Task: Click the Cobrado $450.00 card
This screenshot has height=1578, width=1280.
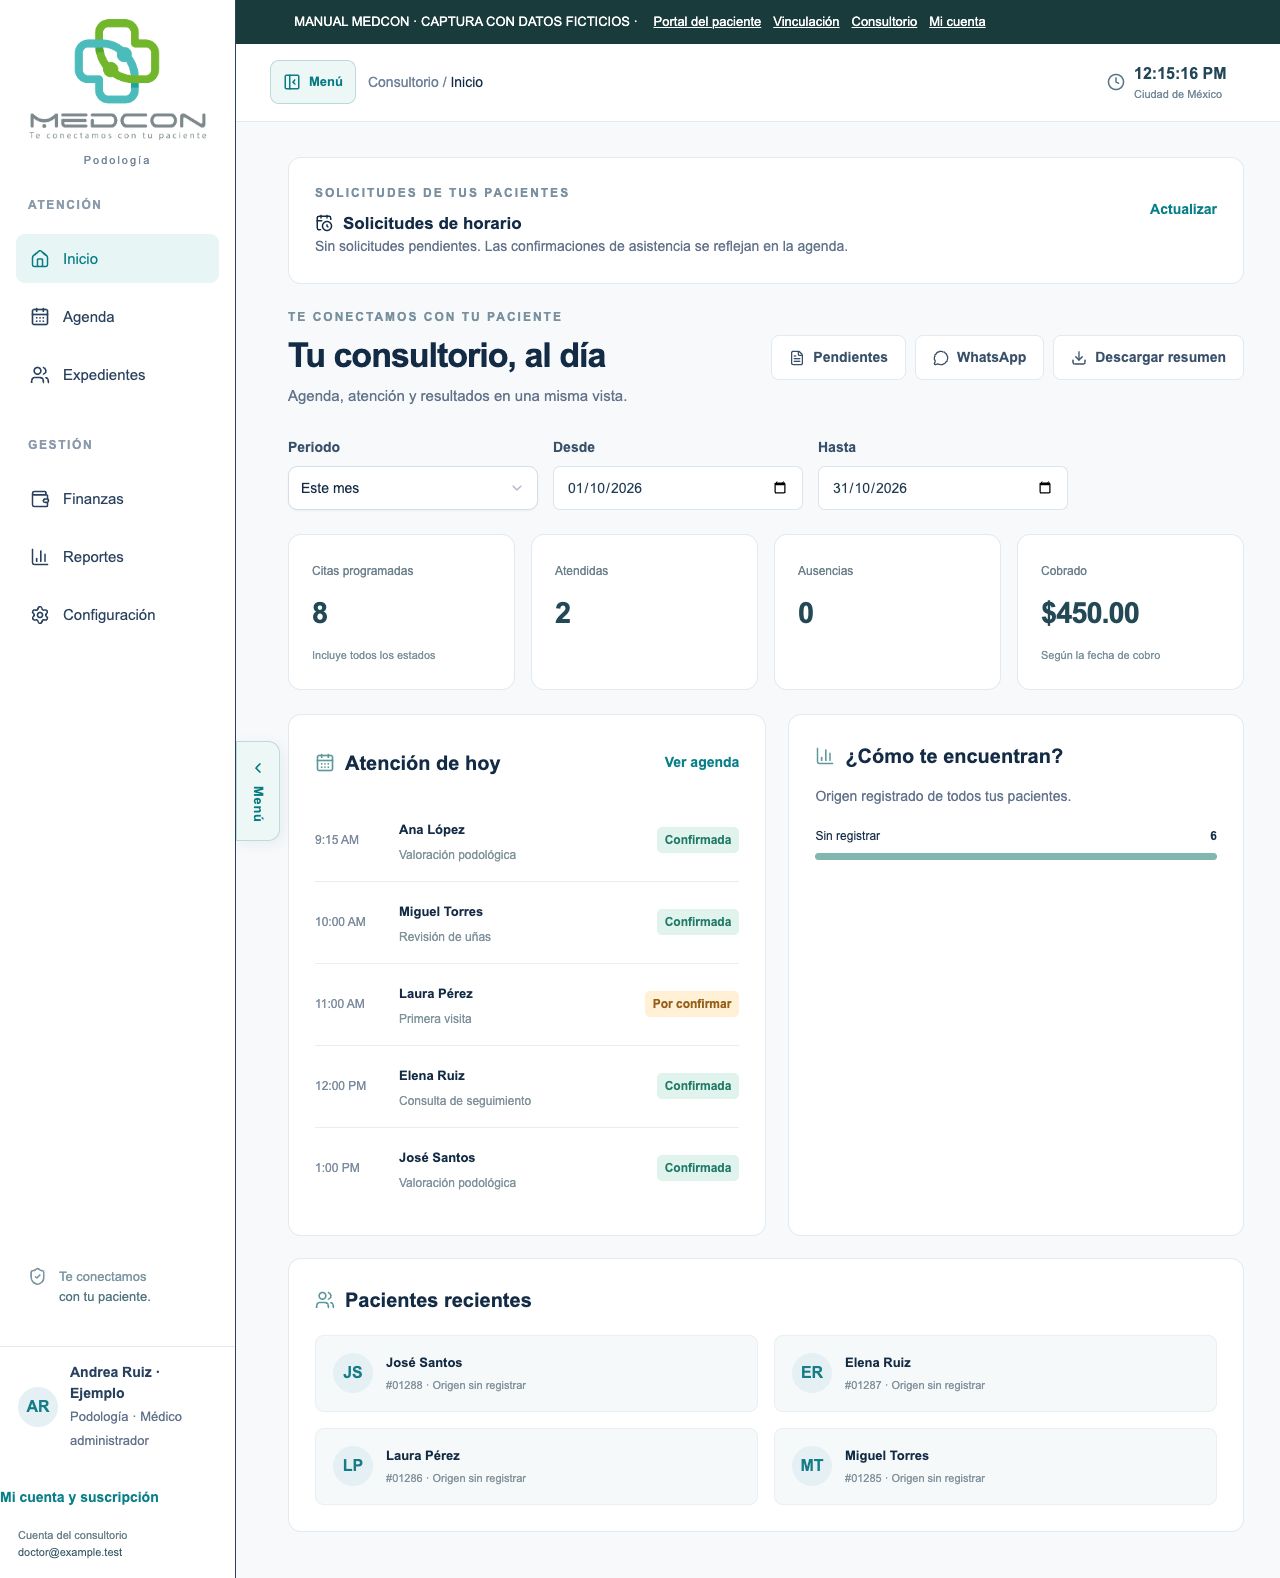Action: click(x=1130, y=612)
